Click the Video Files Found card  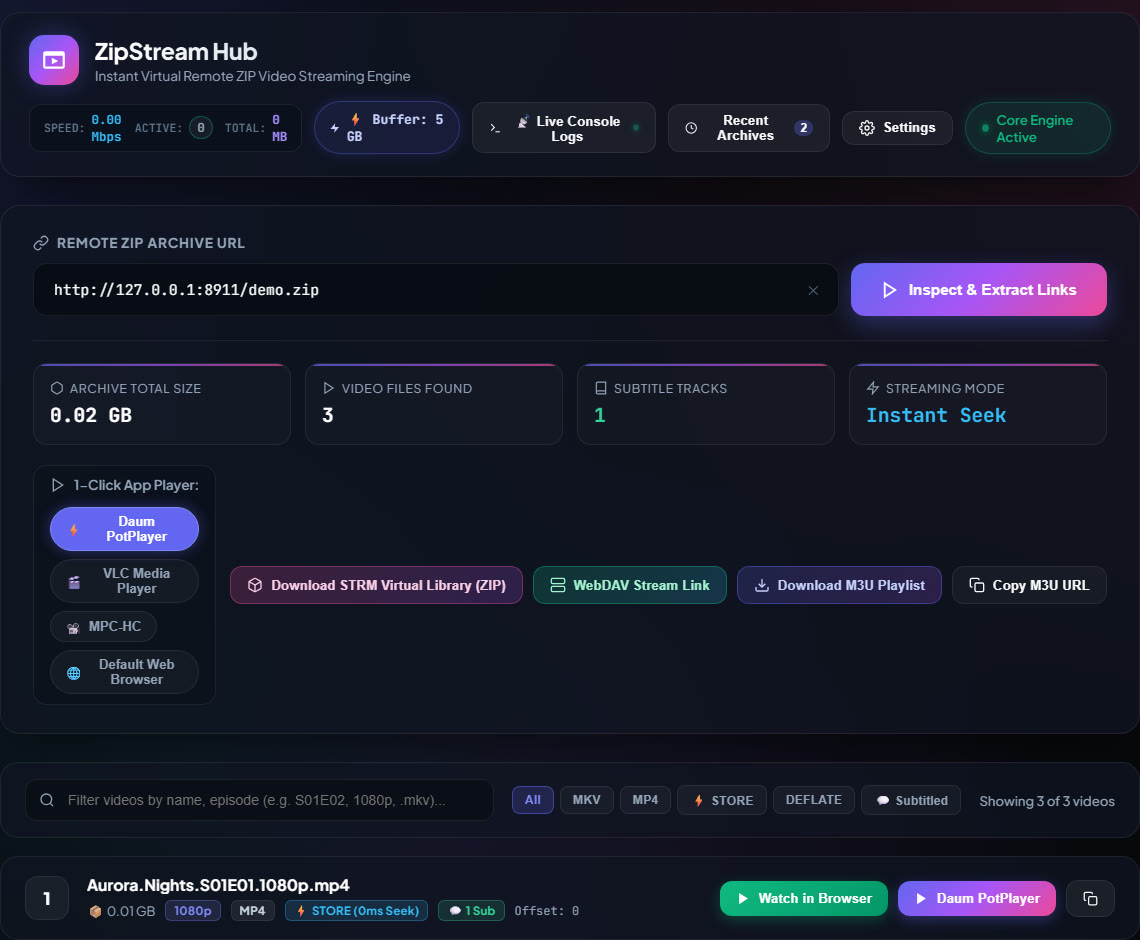(x=433, y=404)
